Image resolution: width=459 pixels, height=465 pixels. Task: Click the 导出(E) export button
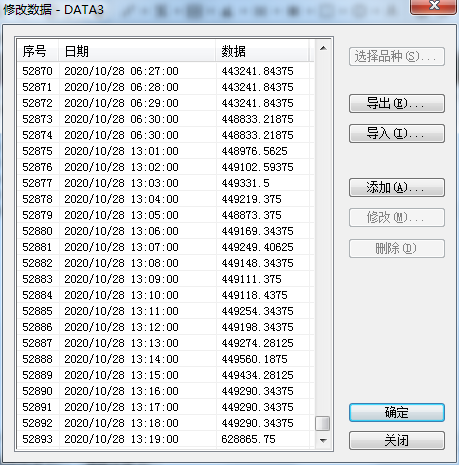pos(397,103)
